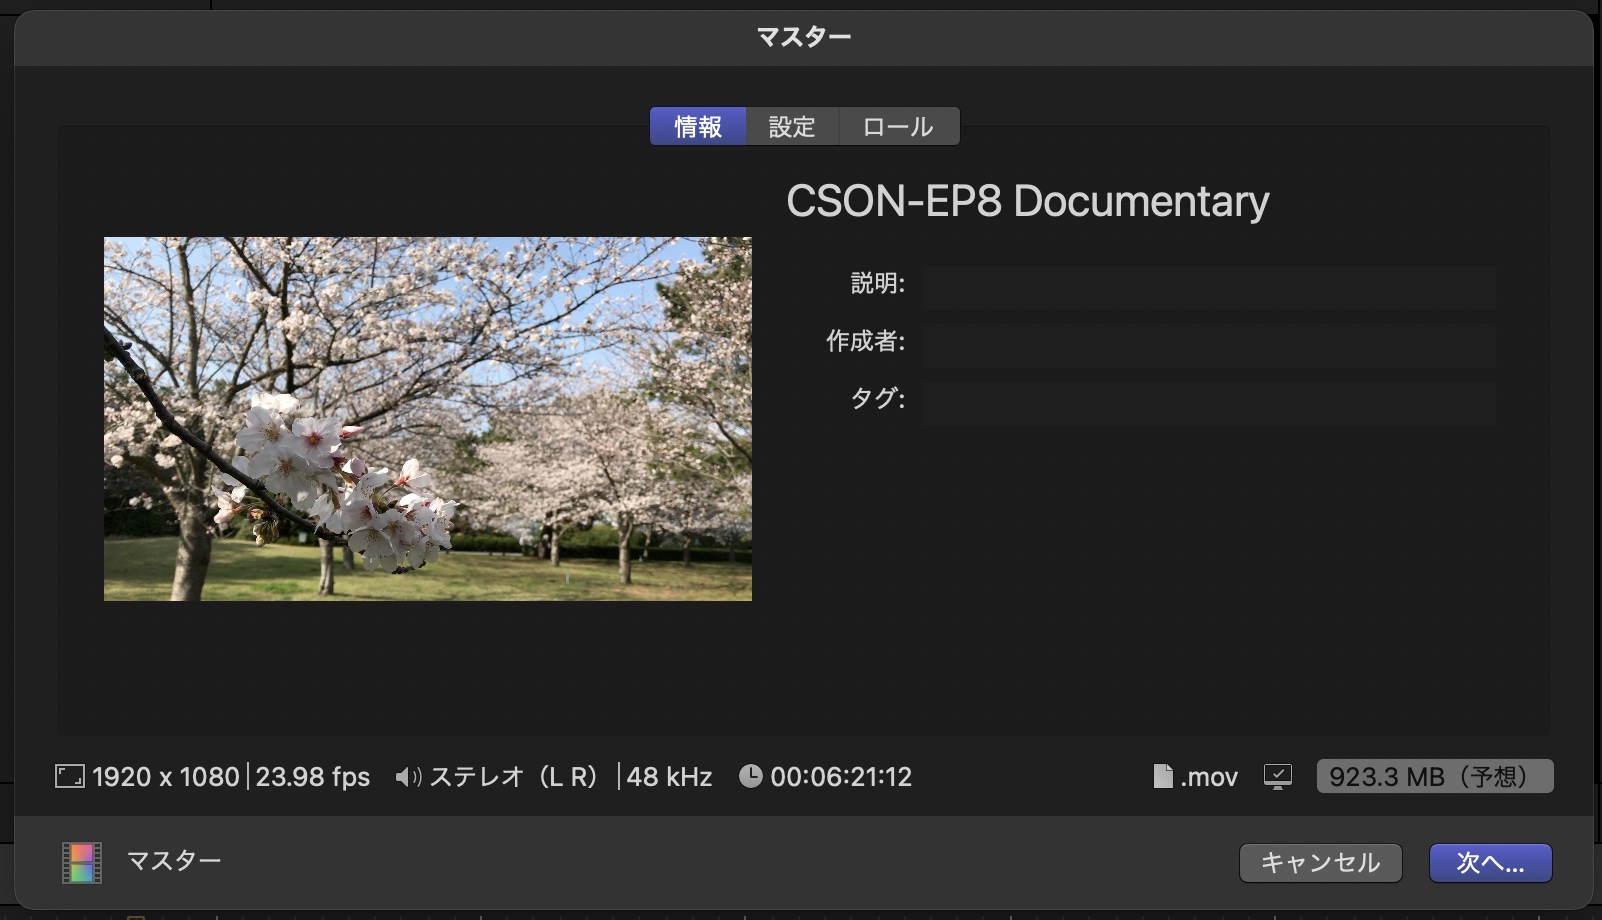Click the cherry blossom preview thumbnail
Viewport: 1602px width, 920px height.
click(x=428, y=419)
